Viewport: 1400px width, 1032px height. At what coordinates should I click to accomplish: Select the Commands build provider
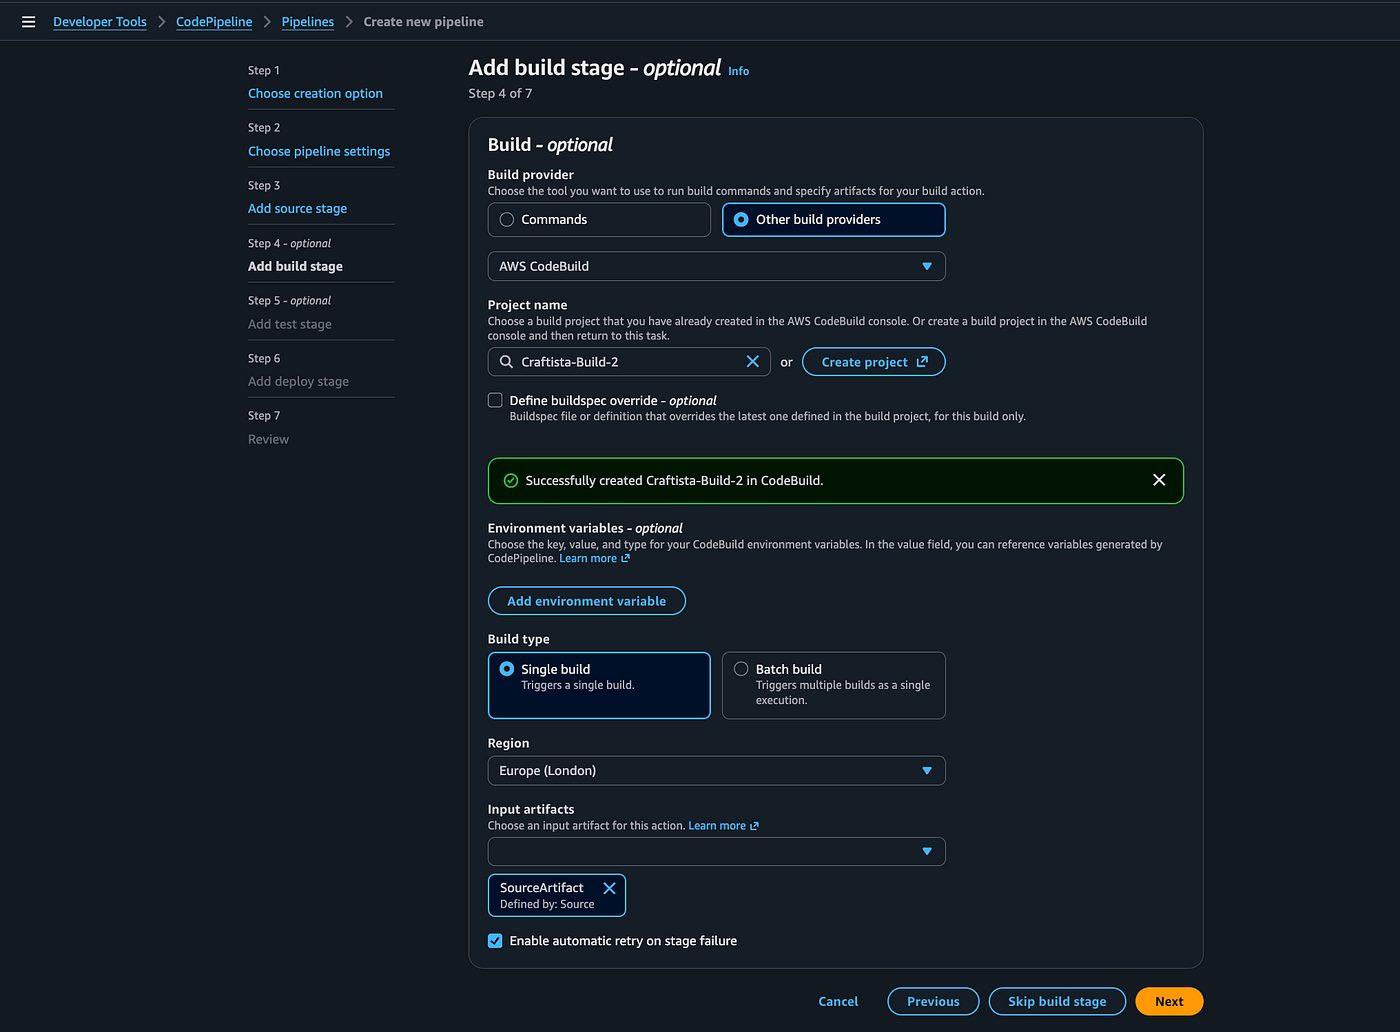click(599, 220)
